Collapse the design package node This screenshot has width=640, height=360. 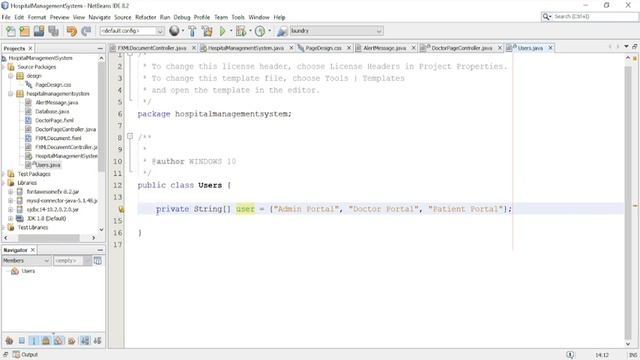tap(11, 76)
